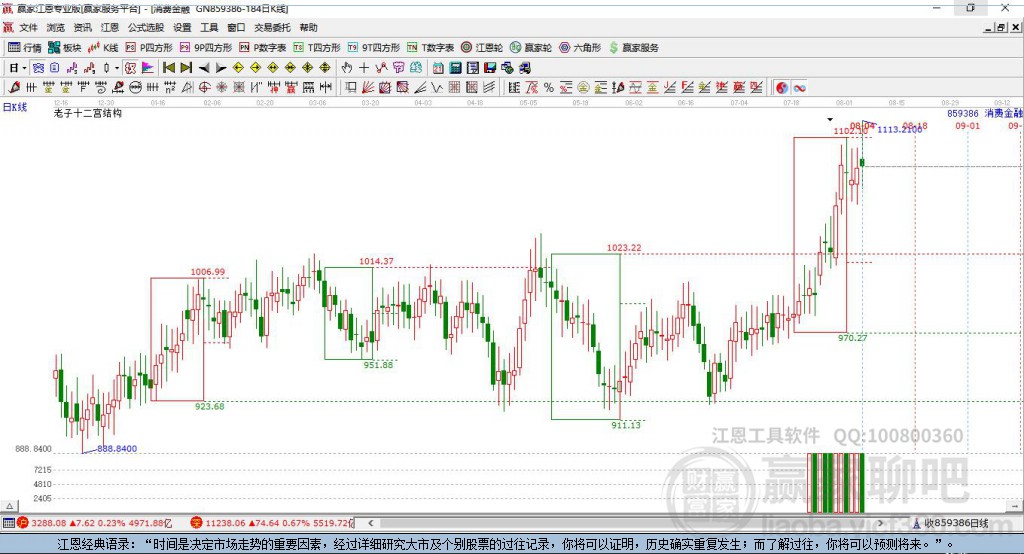The image size is (1024, 554).
Task: Click the first yellow diamond arrow icon
Action: (238, 68)
